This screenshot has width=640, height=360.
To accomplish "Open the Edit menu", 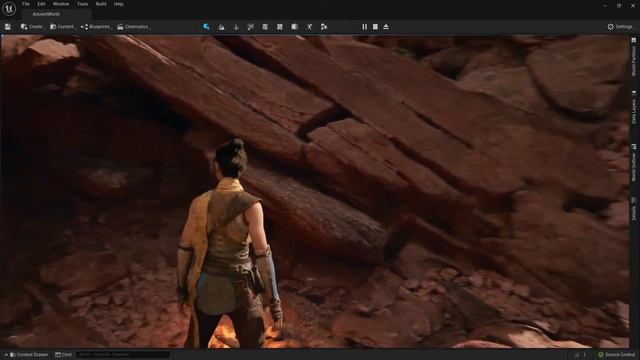I will click(x=41, y=4).
